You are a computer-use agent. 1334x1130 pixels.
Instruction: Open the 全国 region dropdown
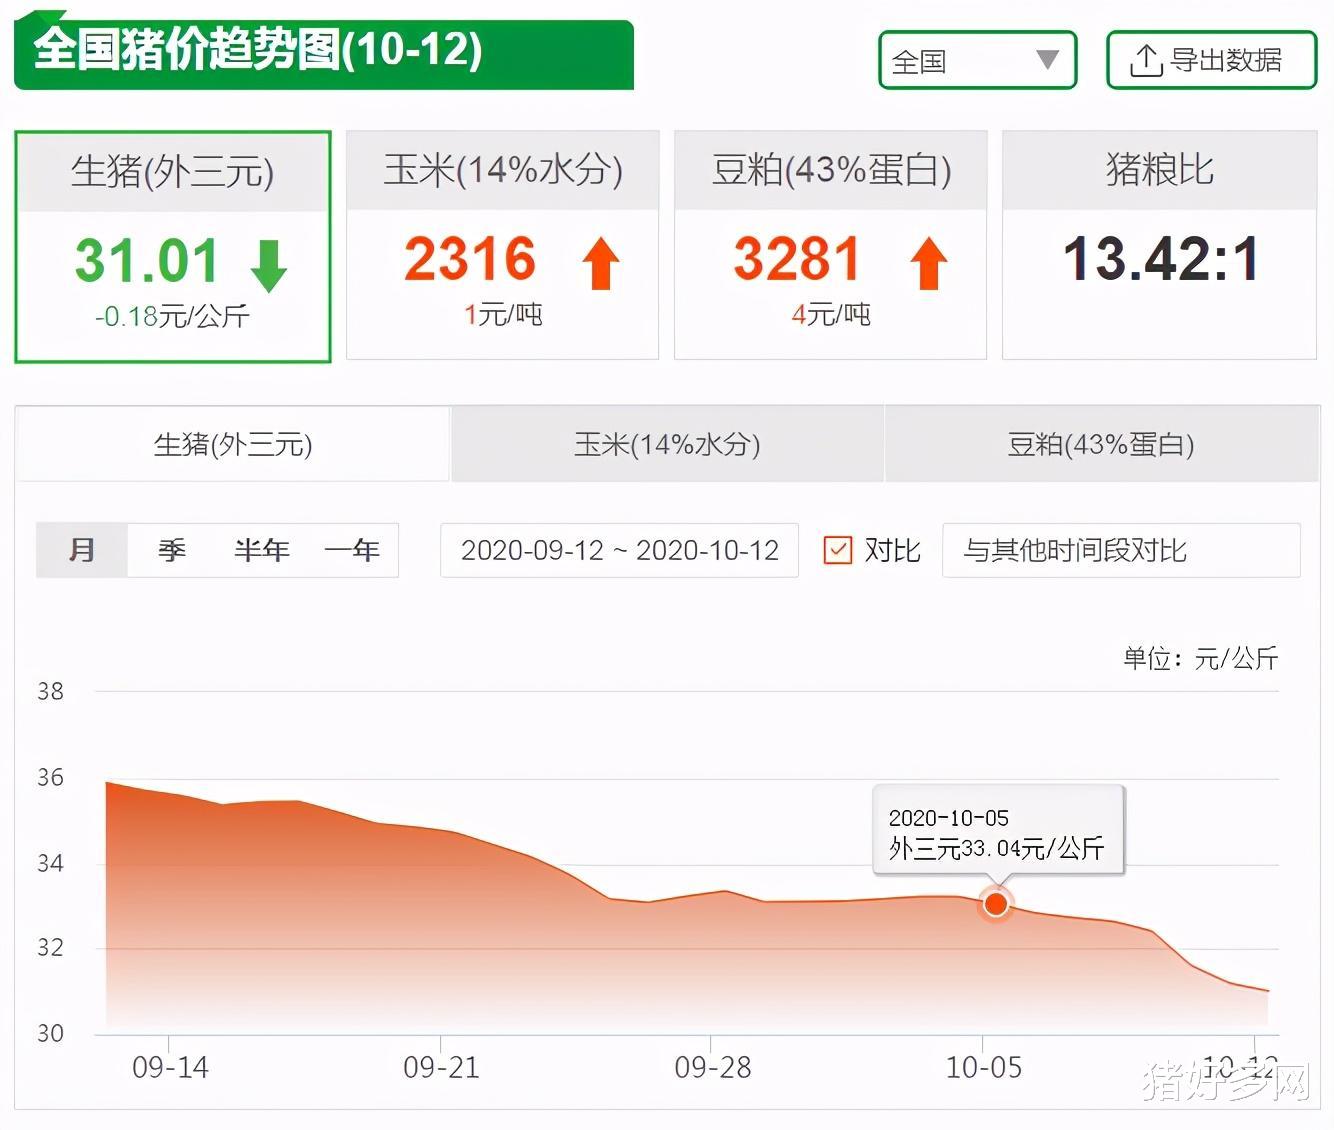click(977, 60)
